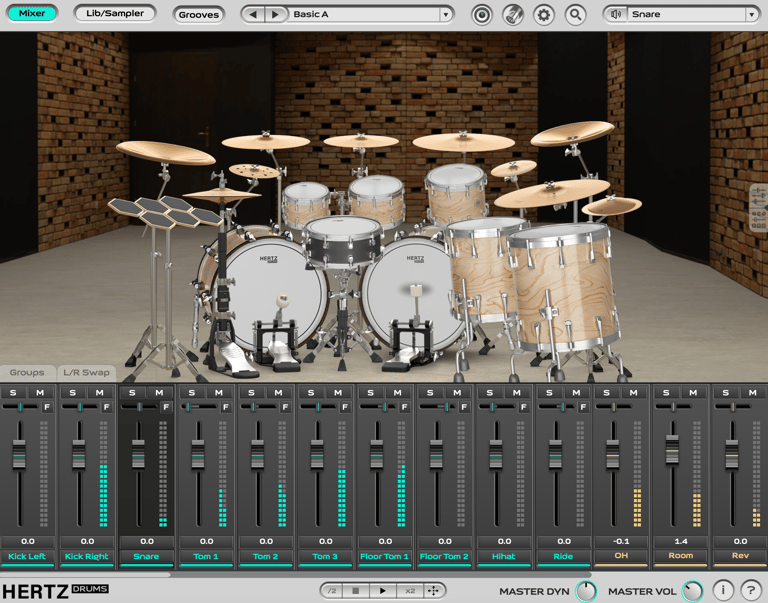The width and height of the screenshot is (768, 603).
Task: Select next preset arrow
Action: (275, 14)
